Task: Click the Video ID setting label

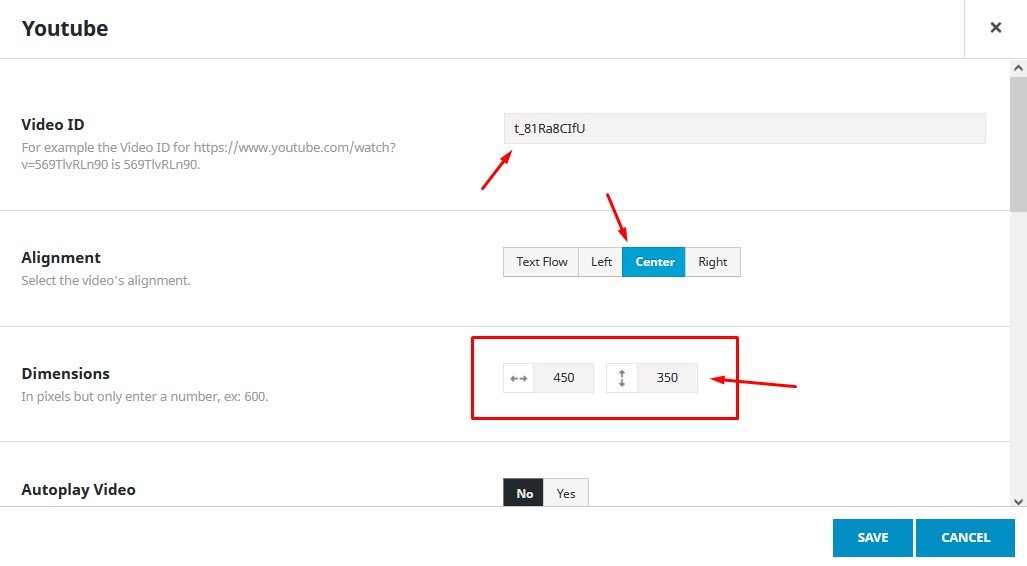Action: point(53,125)
